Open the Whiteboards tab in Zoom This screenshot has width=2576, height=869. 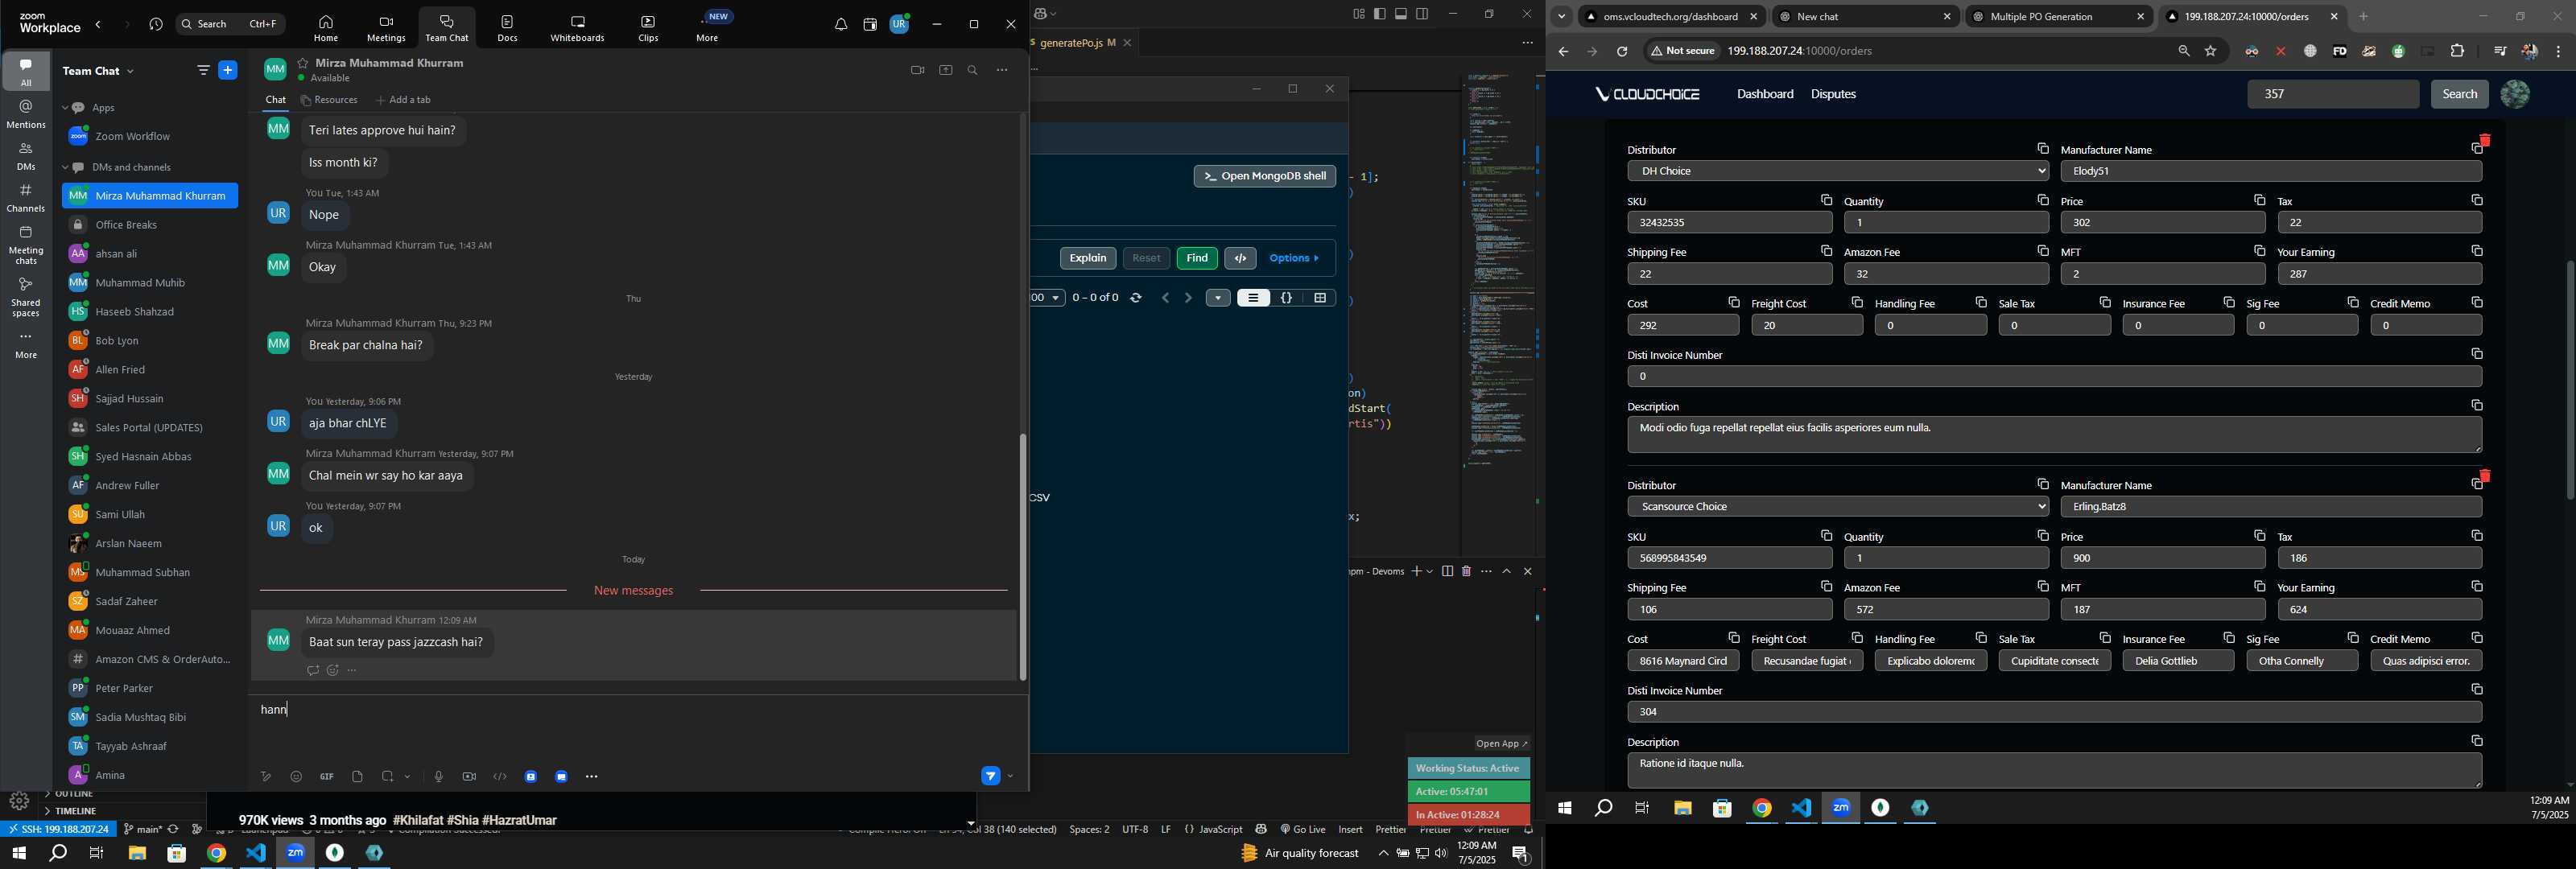[578, 29]
